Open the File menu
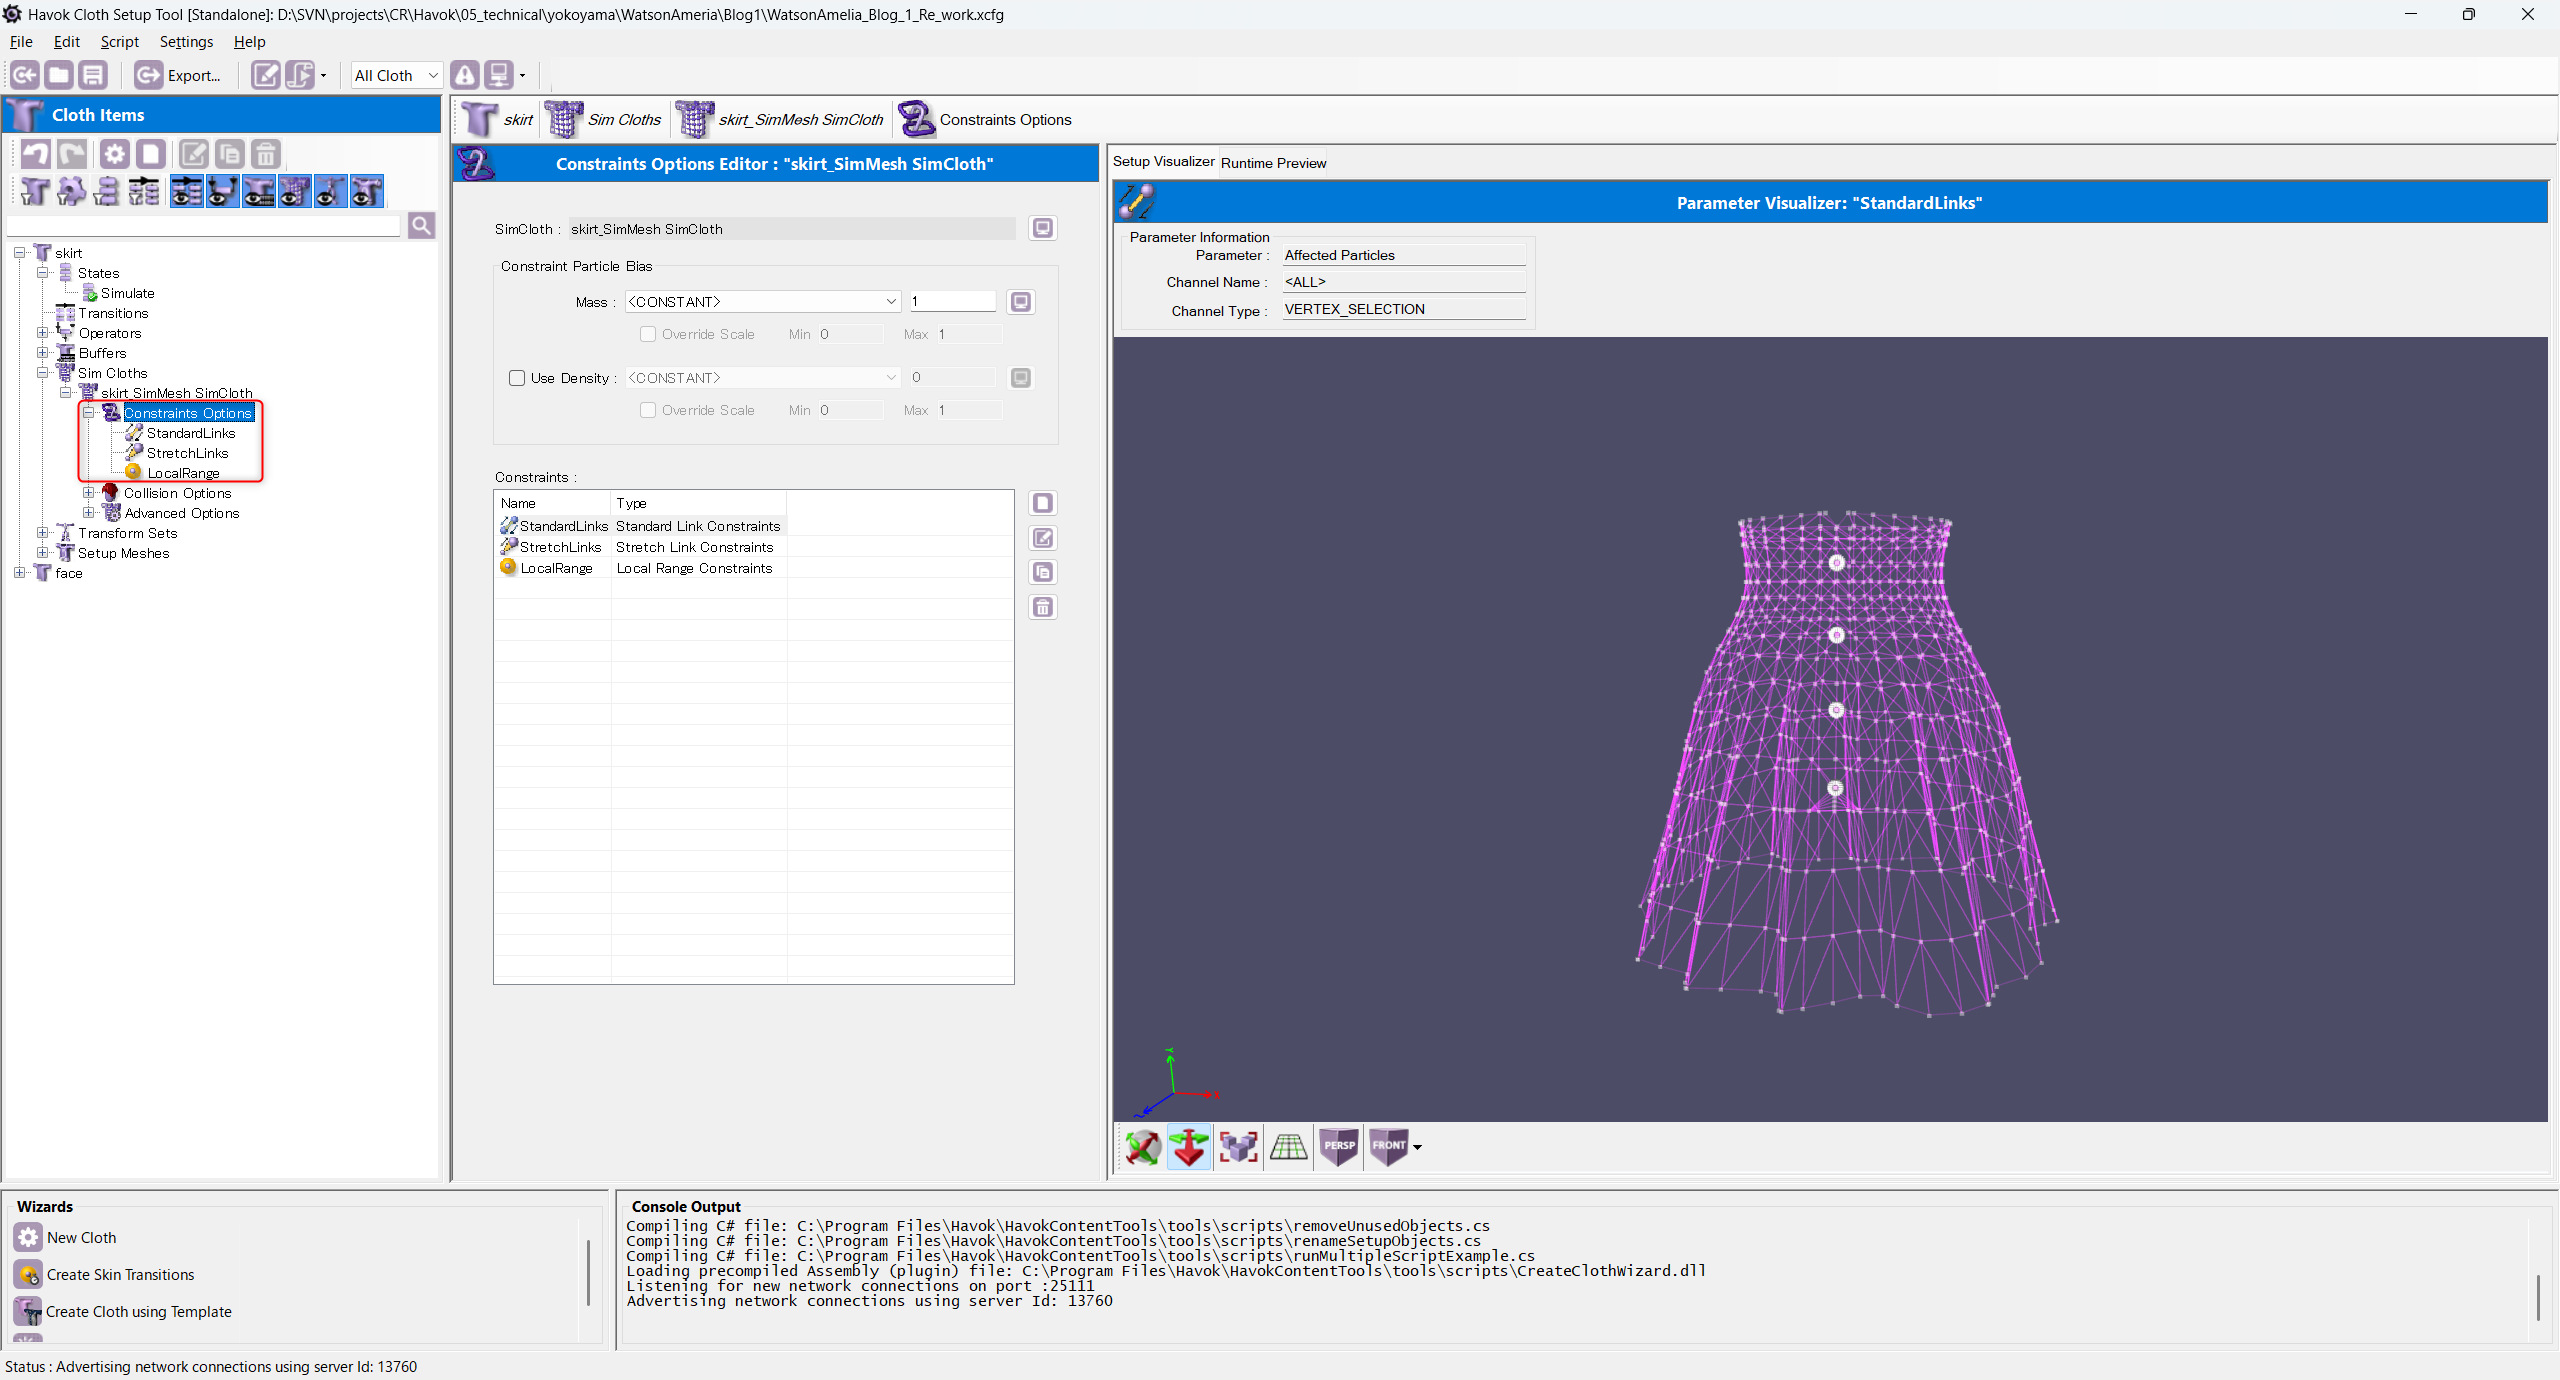This screenshot has height=1380, width=2560. pos(21,42)
